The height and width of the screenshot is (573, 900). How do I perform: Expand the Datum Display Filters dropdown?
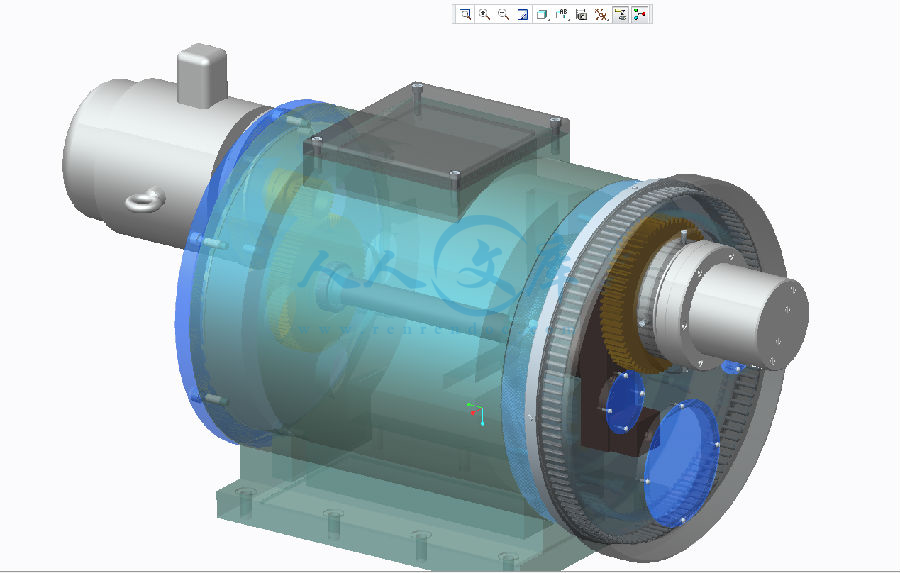click(601, 14)
